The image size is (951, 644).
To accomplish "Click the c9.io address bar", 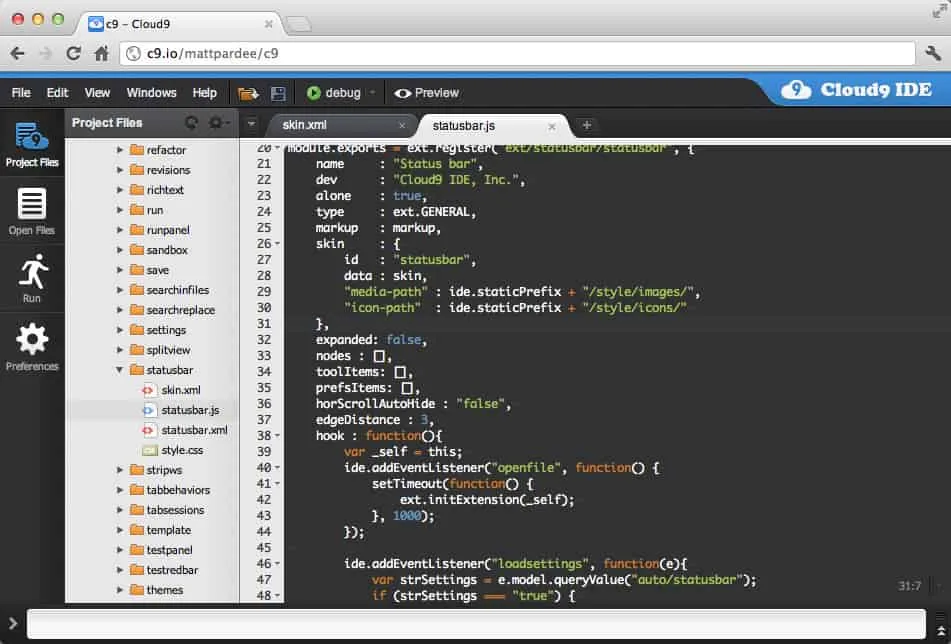I will click(517, 53).
